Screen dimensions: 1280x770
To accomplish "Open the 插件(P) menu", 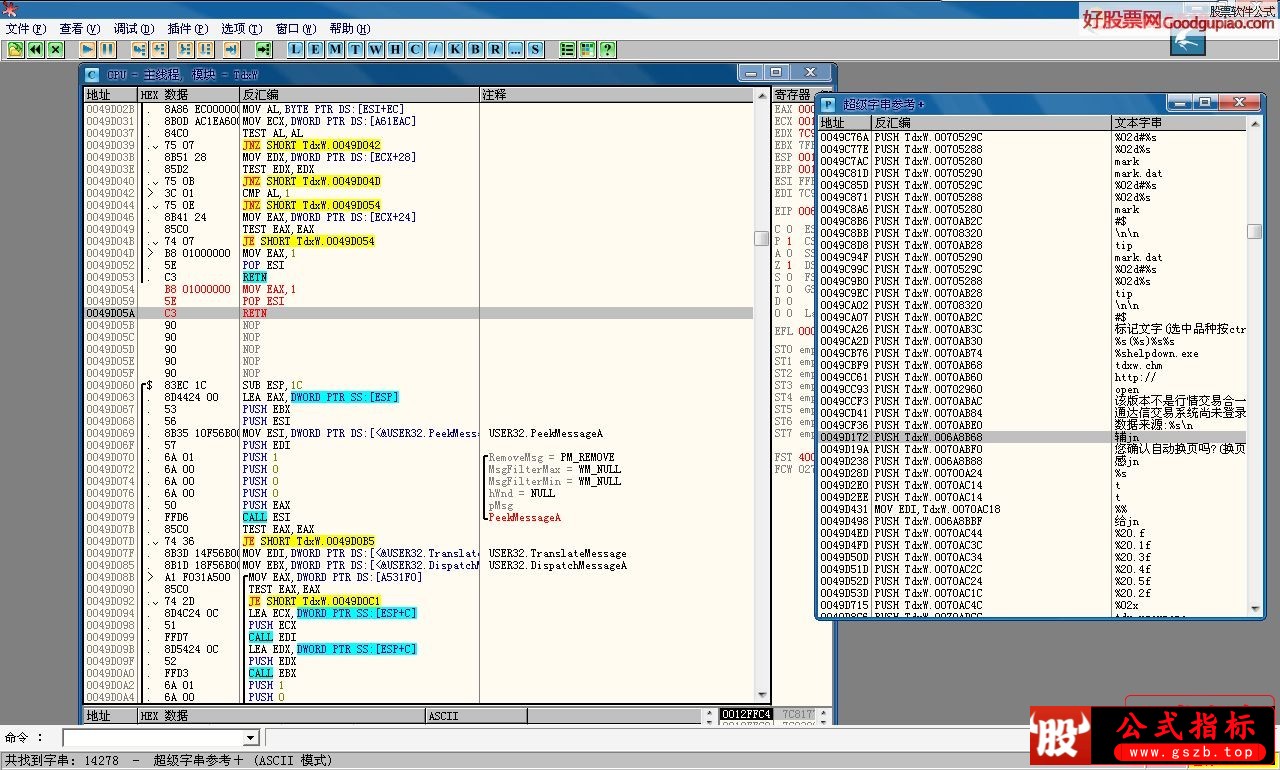I will click(187, 29).
